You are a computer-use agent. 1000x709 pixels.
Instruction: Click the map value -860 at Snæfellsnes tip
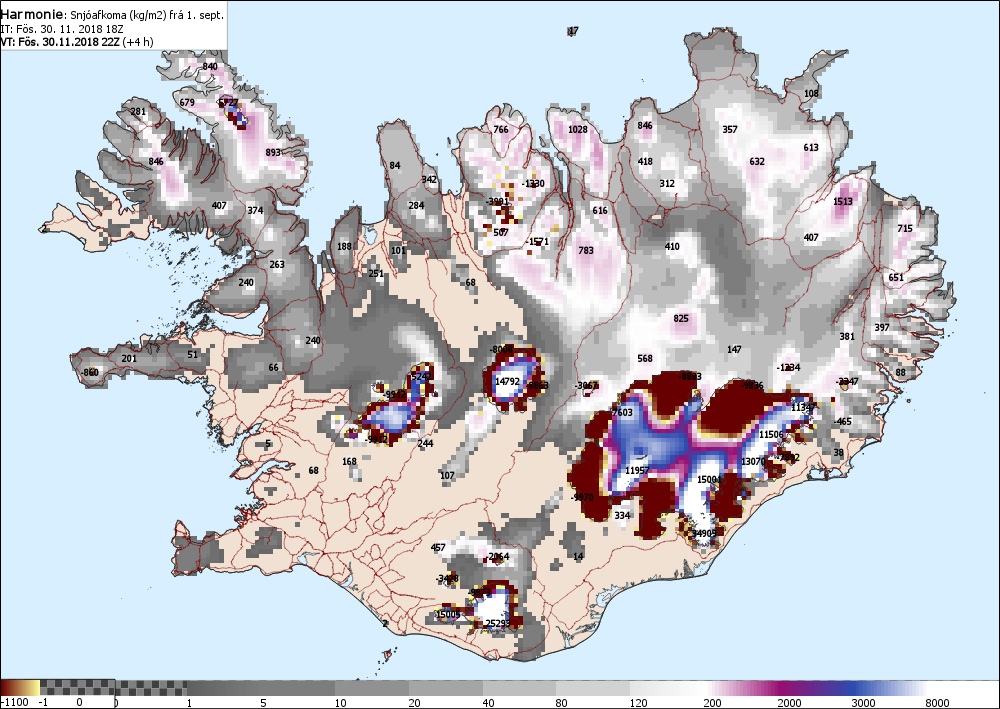click(90, 372)
